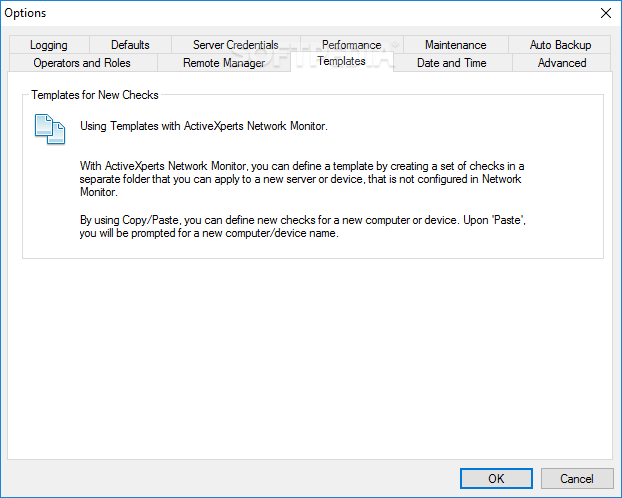
Task: Open the Maintenance tab
Action: [x=455, y=45]
